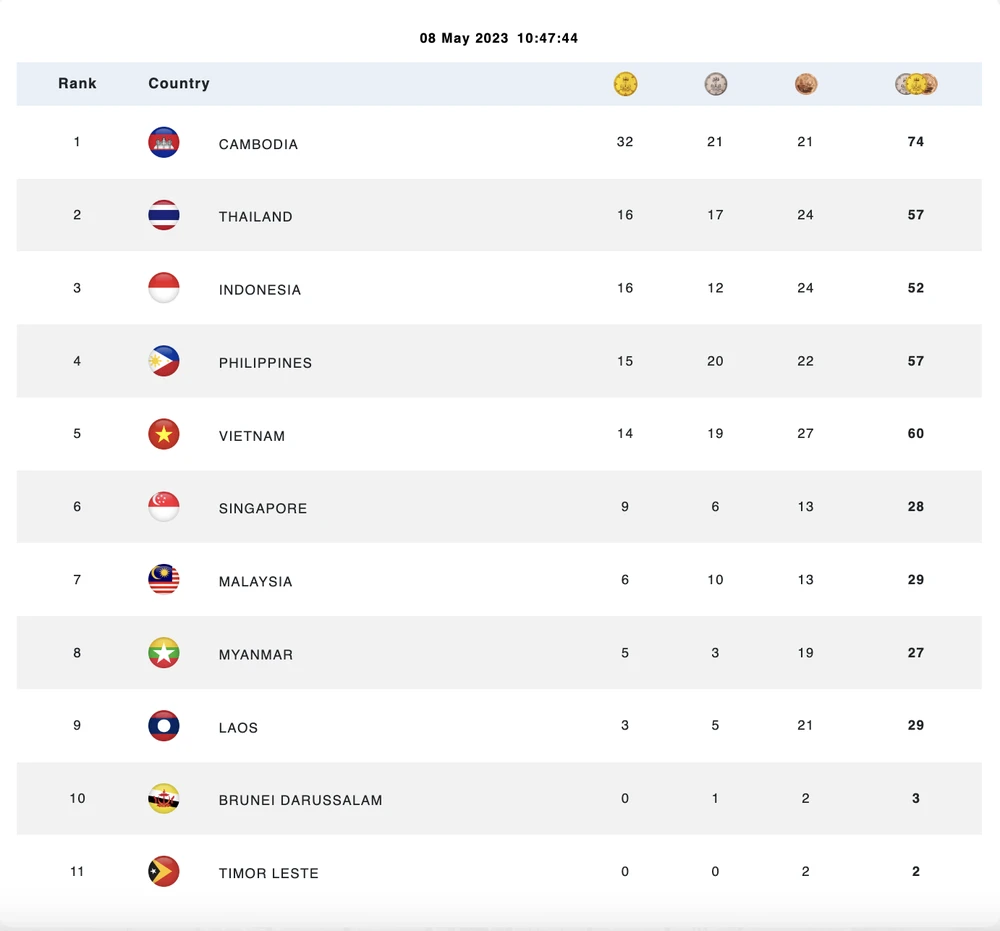Click the Singapore flag icon

[164, 507]
